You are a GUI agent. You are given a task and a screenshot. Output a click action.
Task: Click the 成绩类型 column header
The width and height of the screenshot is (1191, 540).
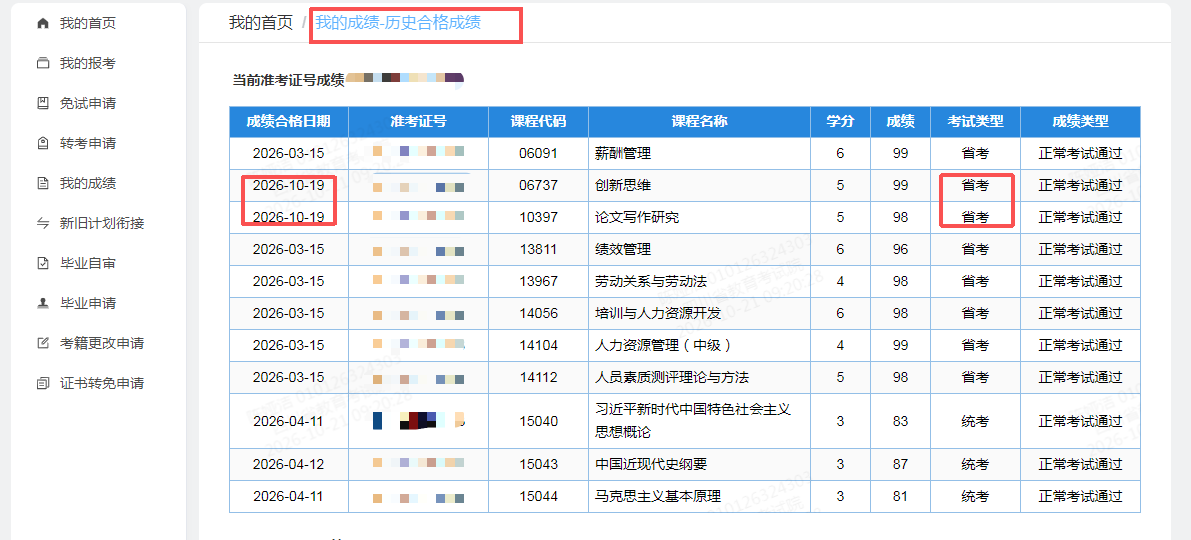(x=1080, y=122)
